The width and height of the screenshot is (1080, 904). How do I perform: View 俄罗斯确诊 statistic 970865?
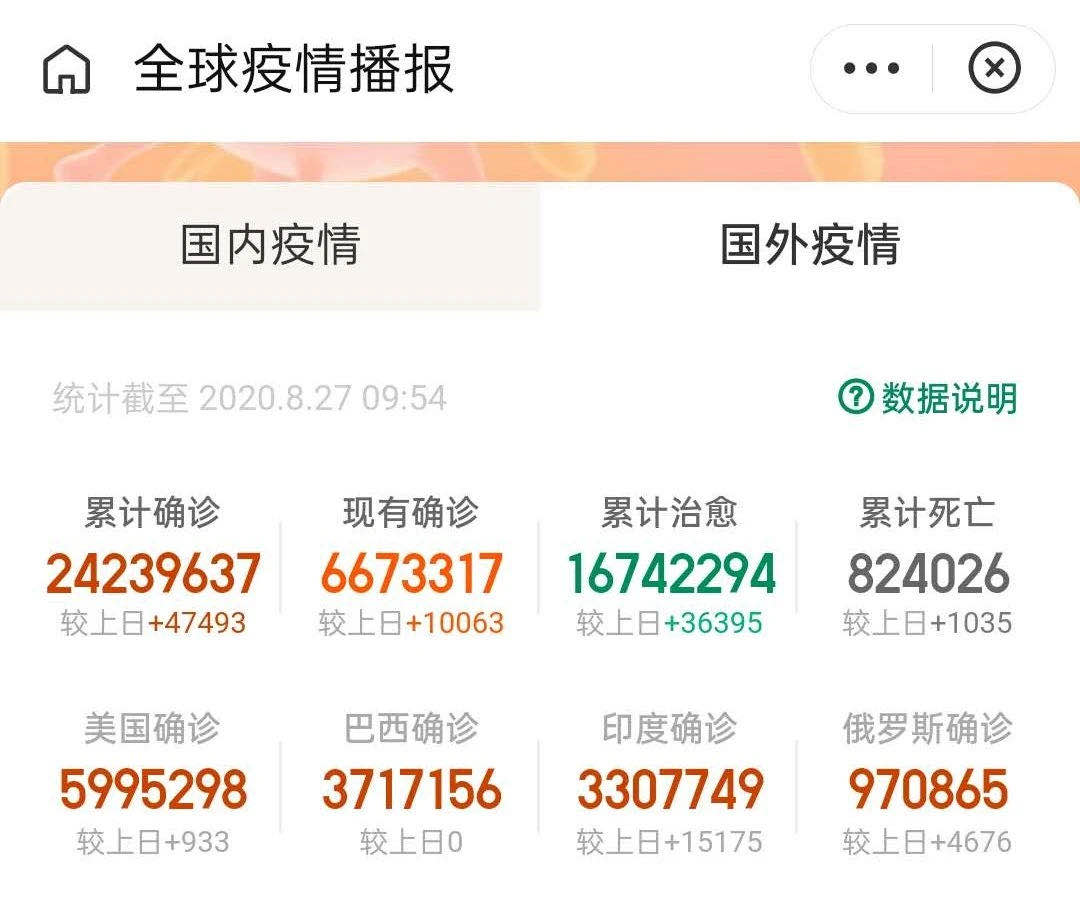tap(928, 789)
